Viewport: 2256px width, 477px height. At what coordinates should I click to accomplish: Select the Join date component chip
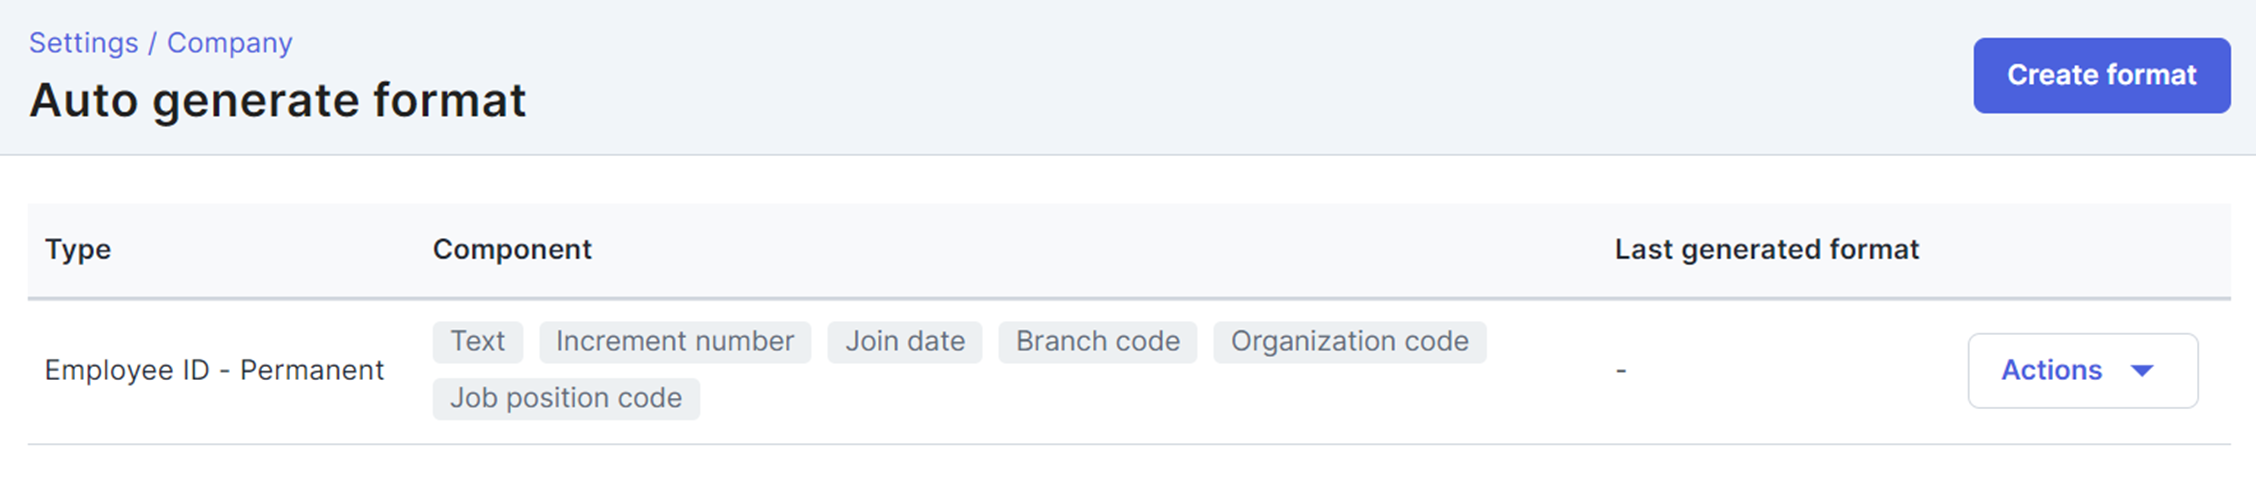905,341
